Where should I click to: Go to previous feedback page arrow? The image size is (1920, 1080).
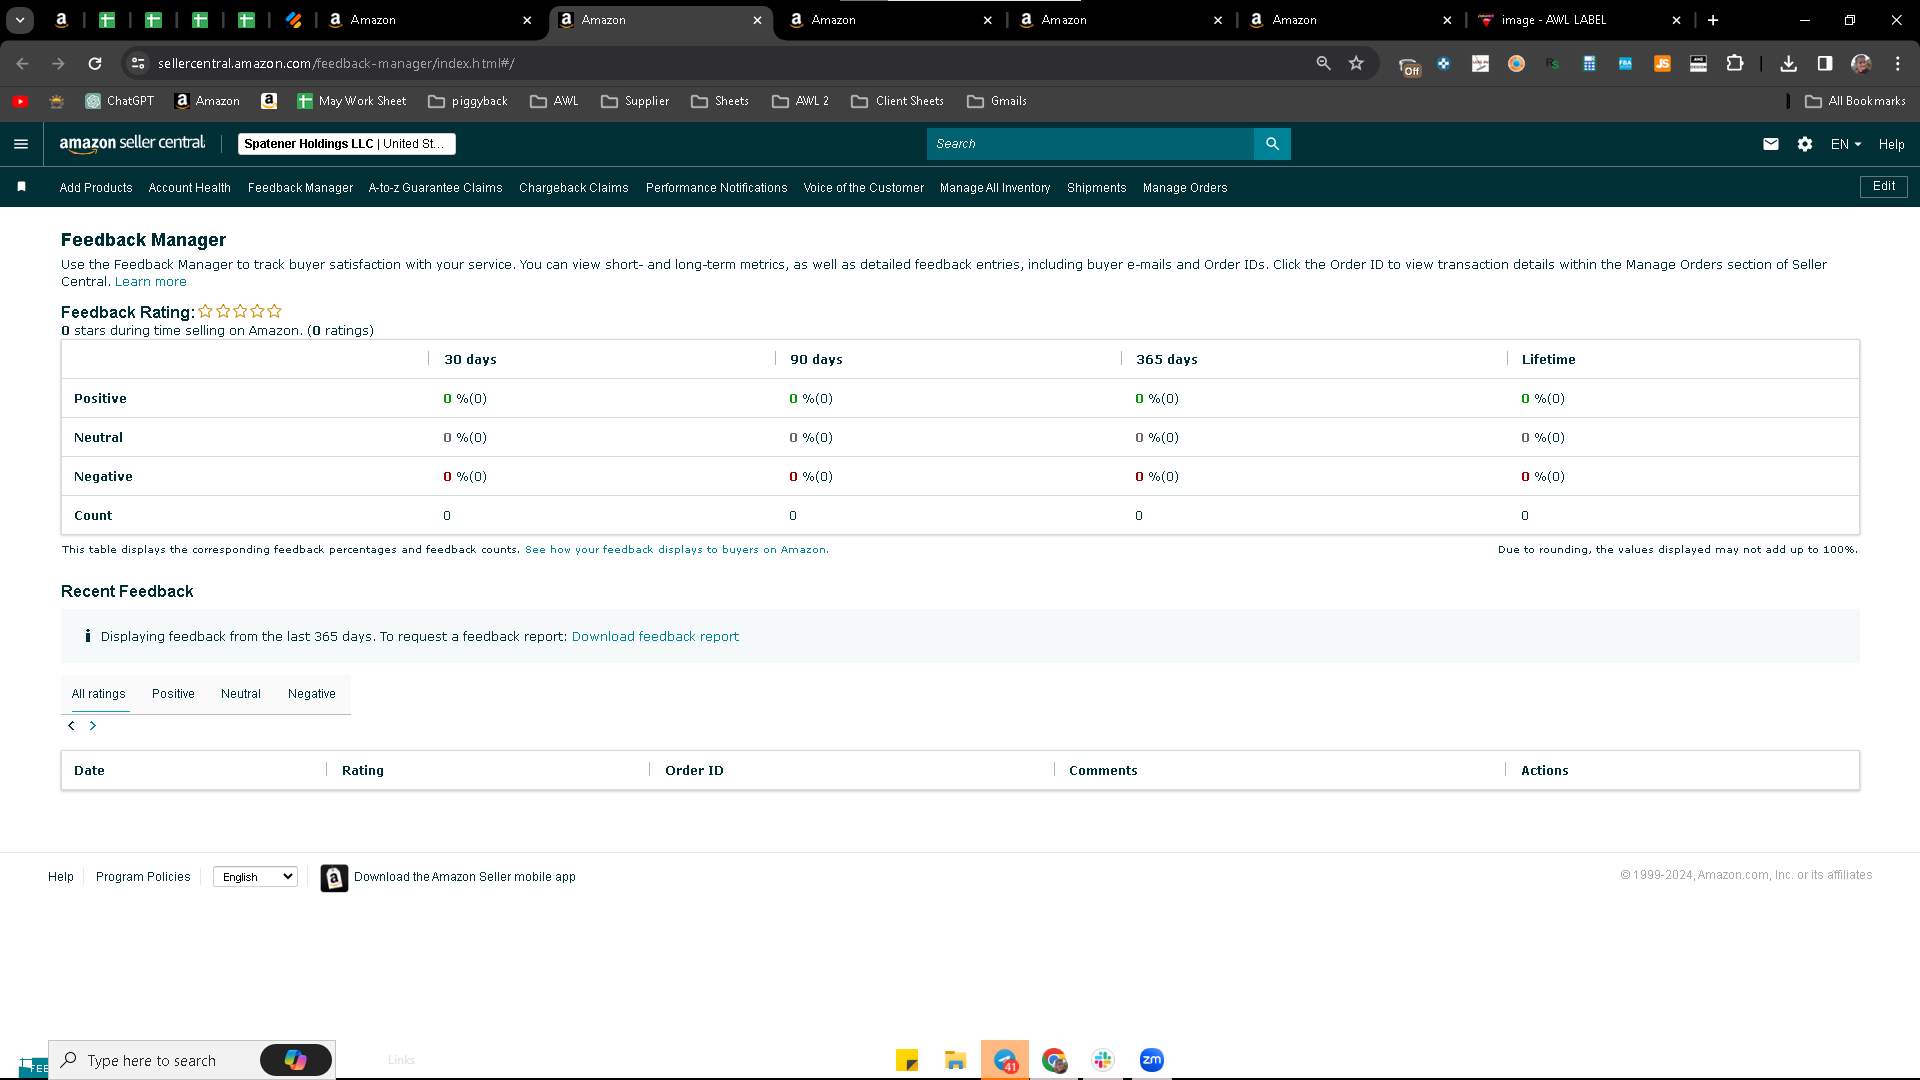point(71,726)
